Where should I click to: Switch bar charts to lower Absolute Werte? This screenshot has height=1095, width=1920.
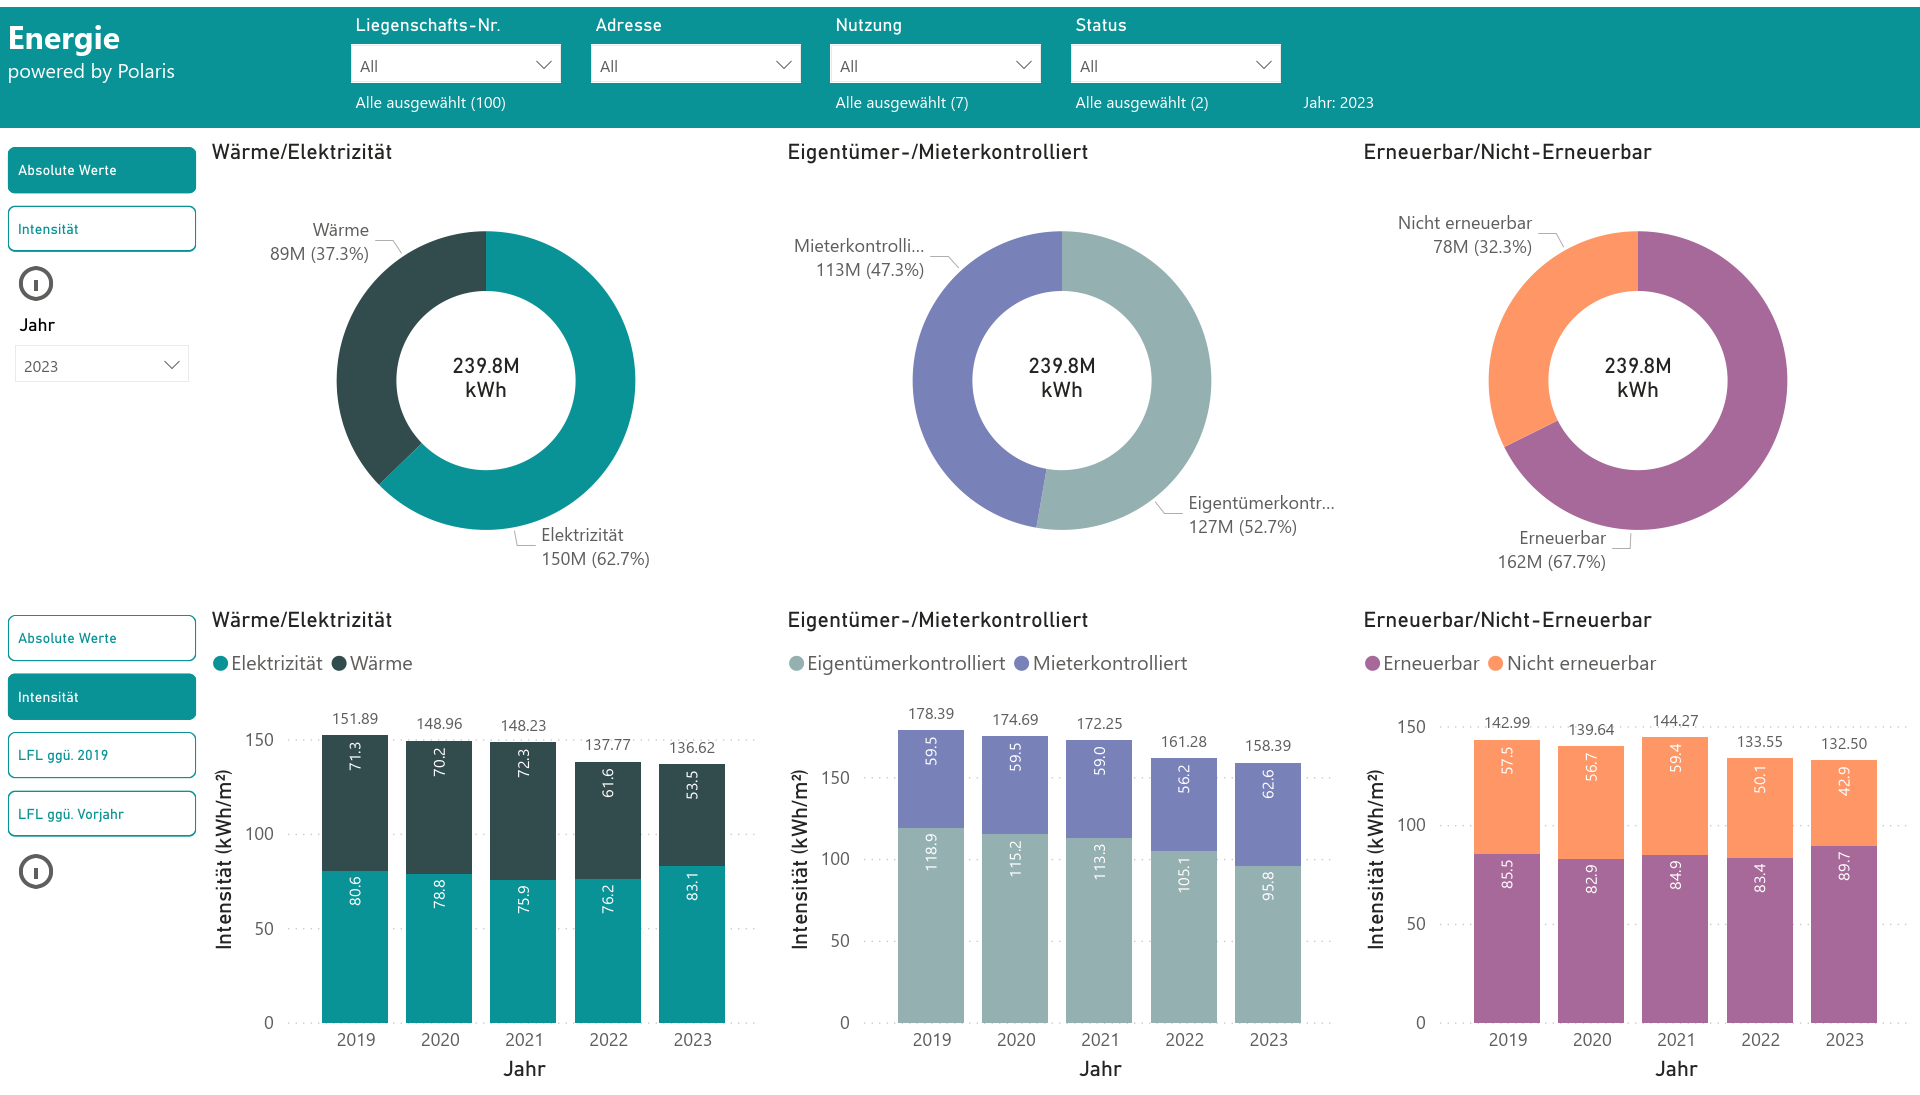coord(102,638)
